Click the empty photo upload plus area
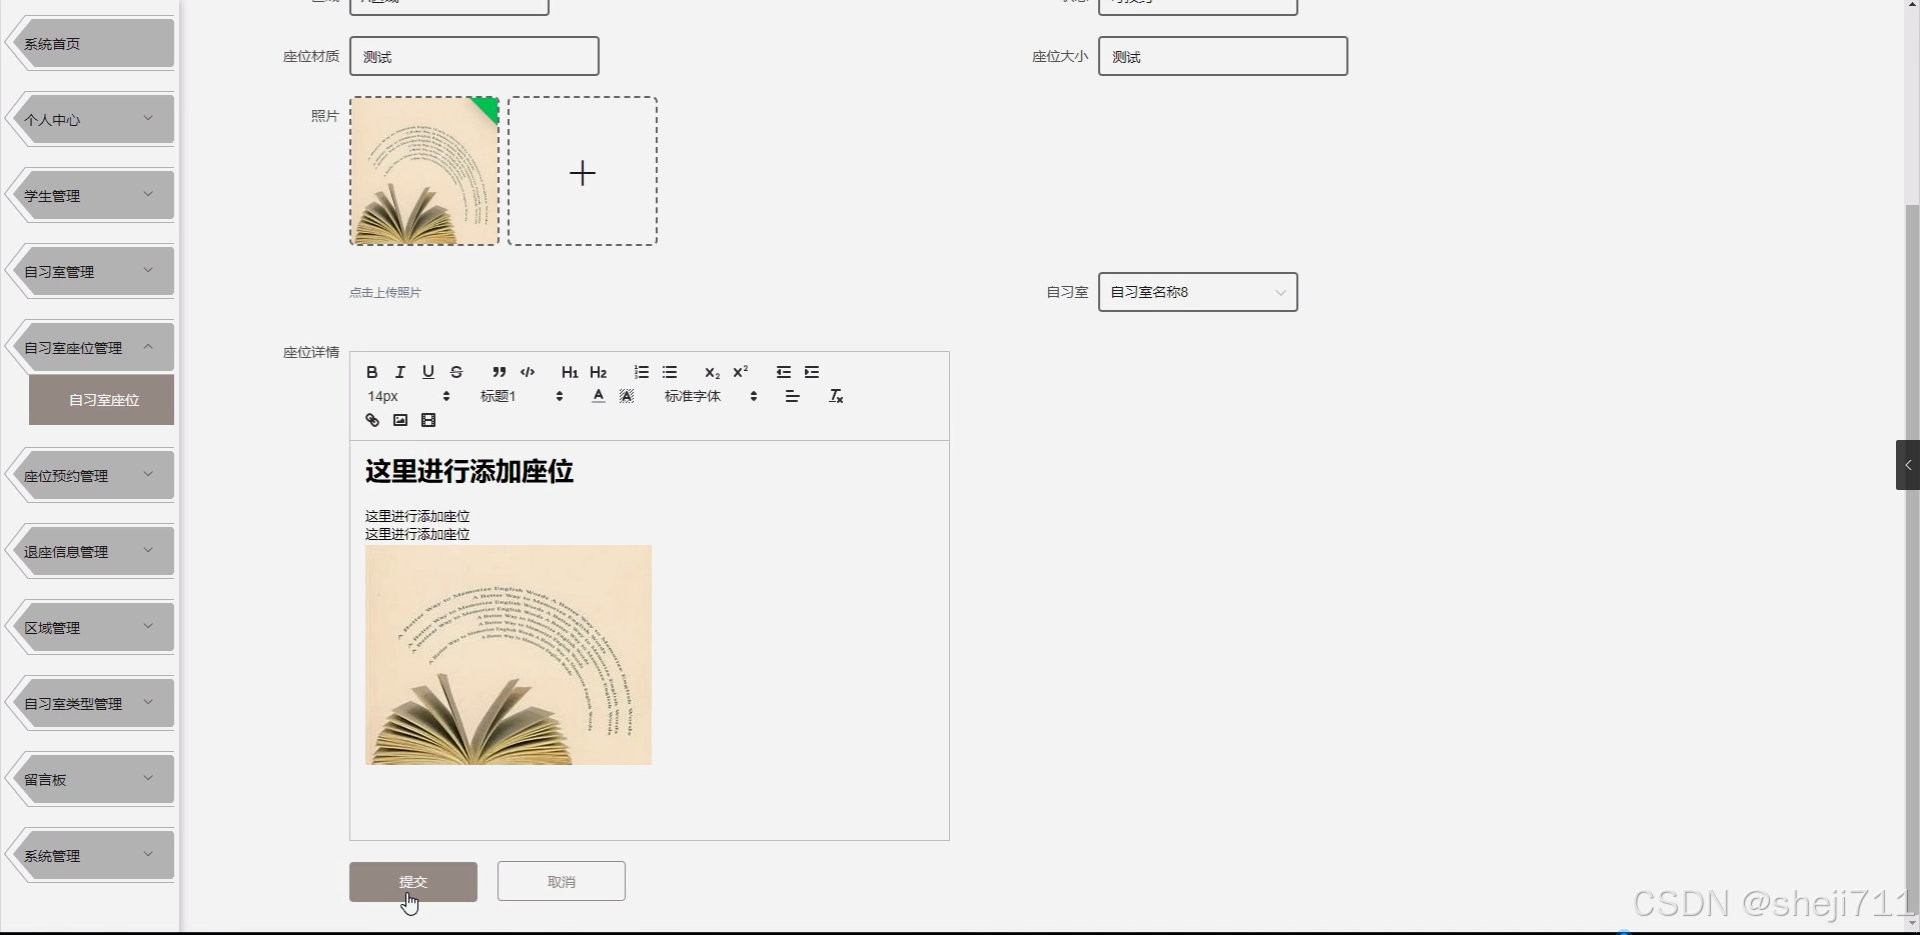This screenshot has width=1920, height=935. 583,171
